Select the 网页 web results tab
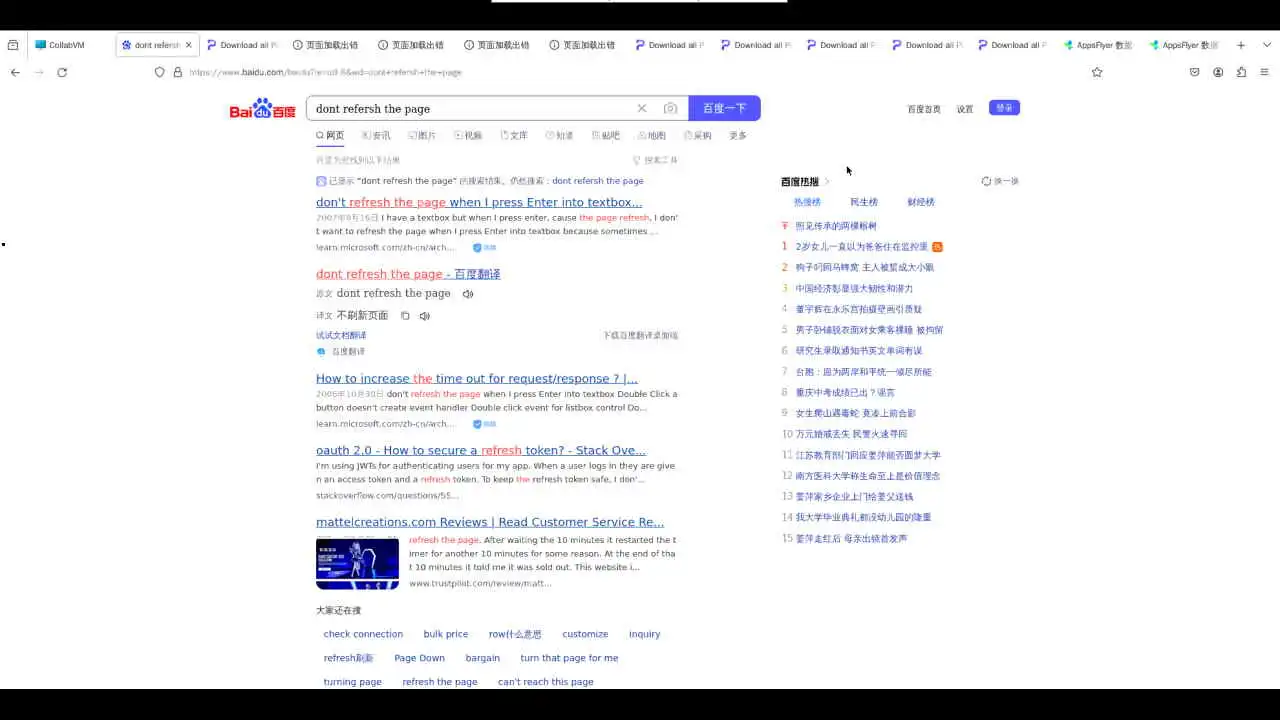This screenshot has width=1280, height=720. (x=330, y=135)
